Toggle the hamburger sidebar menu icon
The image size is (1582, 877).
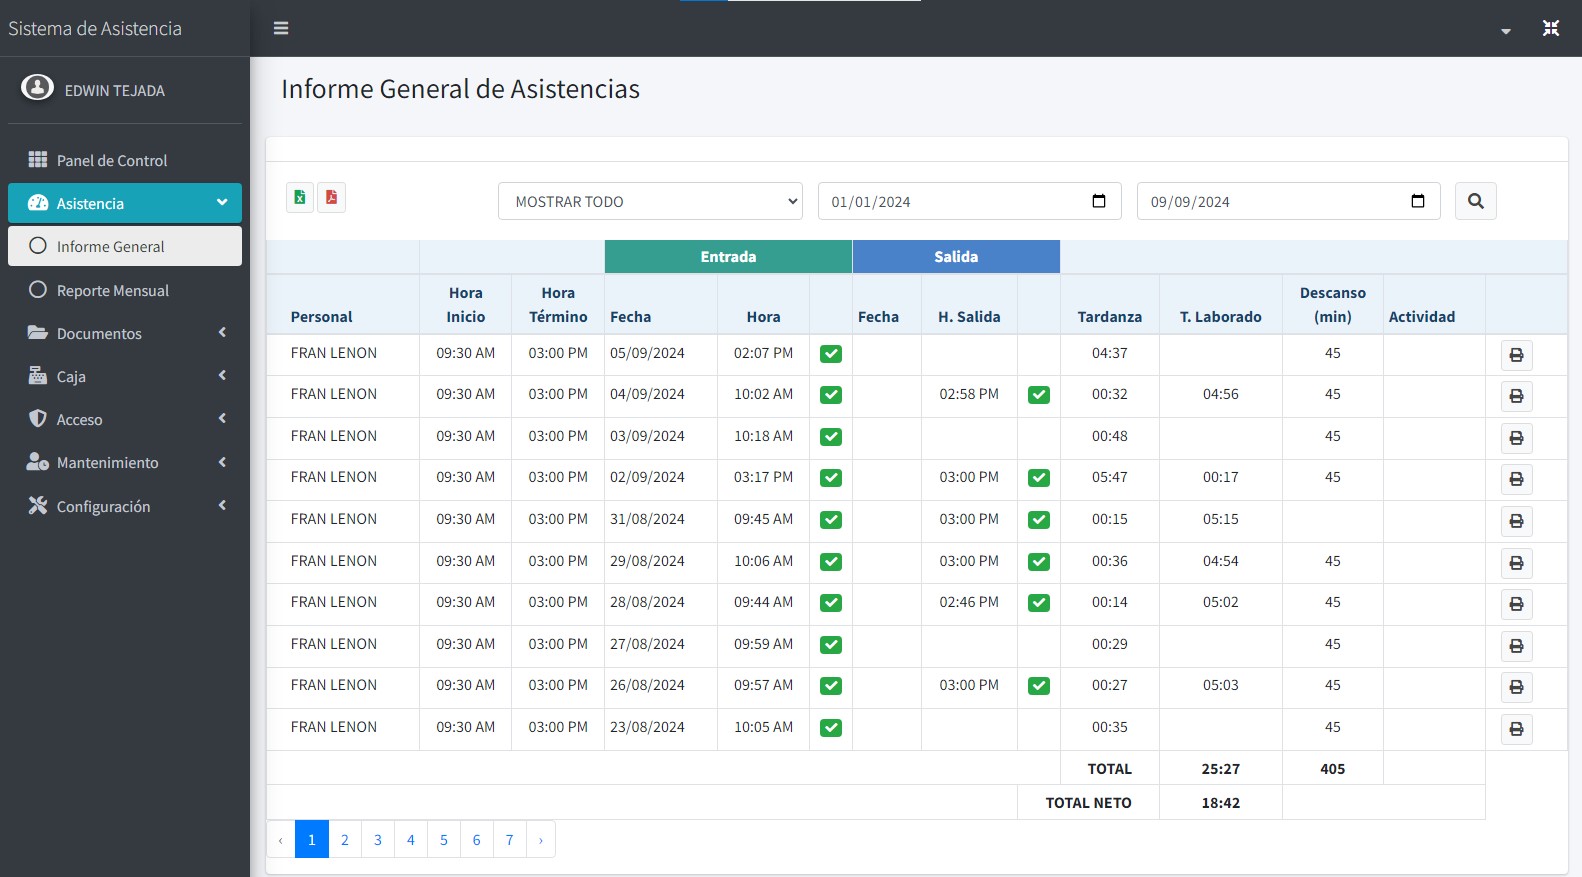point(281,28)
